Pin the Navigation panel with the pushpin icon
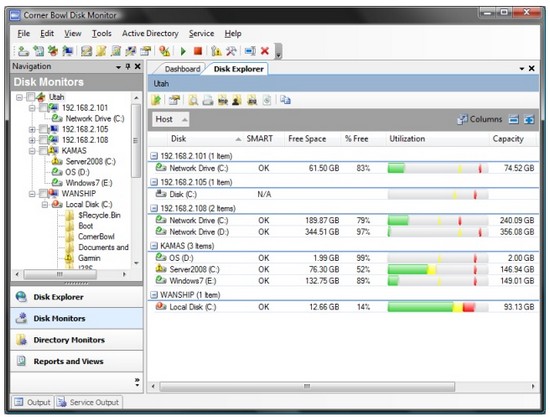 pos(128,66)
